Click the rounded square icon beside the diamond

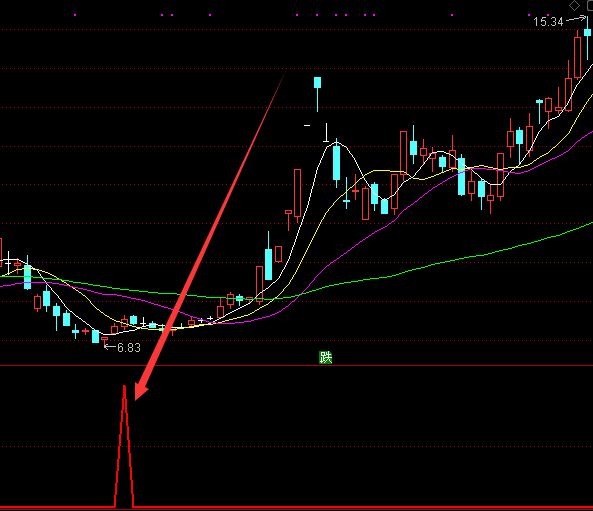pyautogui.click(x=590, y=5)
